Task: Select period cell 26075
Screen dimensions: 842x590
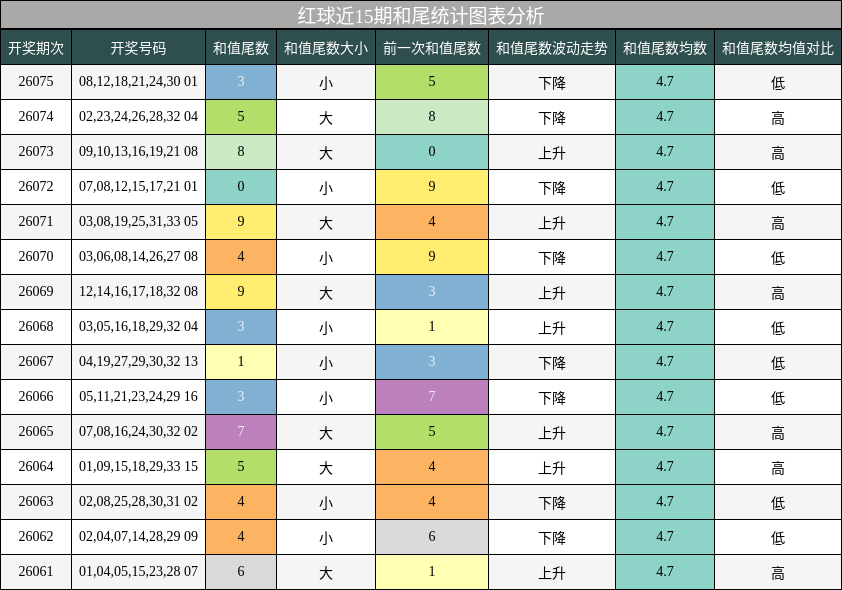Action: (36, 82)
